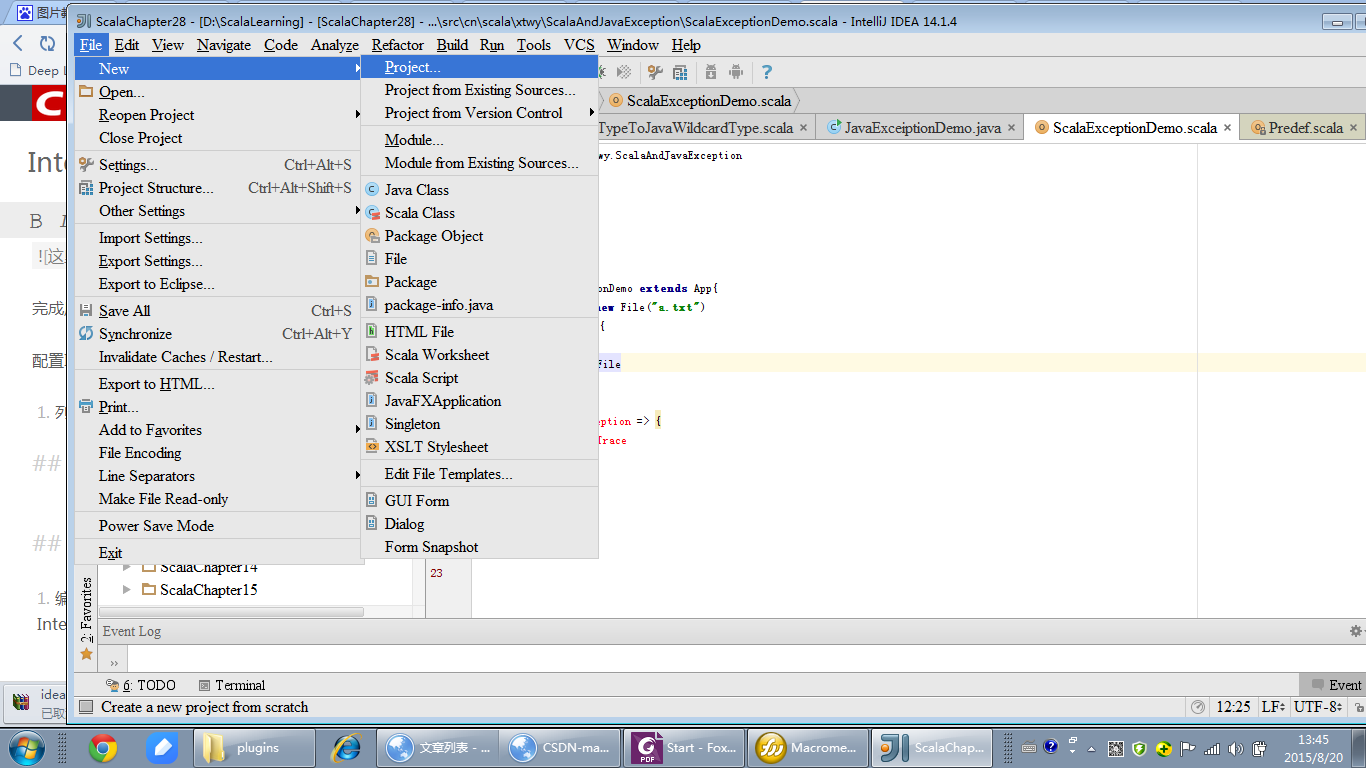Expand the Add to Favorites submenu
This screenshot has width=1366, height=768.
(x=218, y=430)
